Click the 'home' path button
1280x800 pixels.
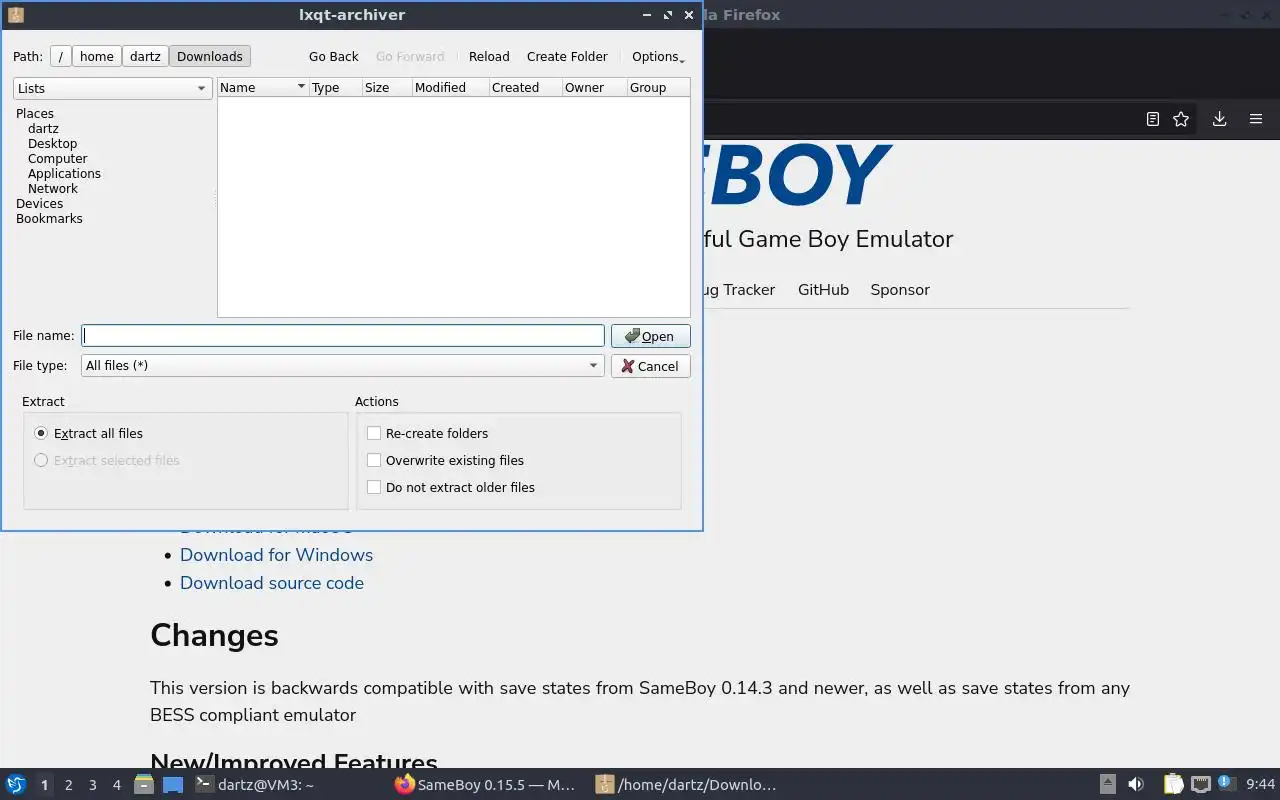tap(97, 57)
